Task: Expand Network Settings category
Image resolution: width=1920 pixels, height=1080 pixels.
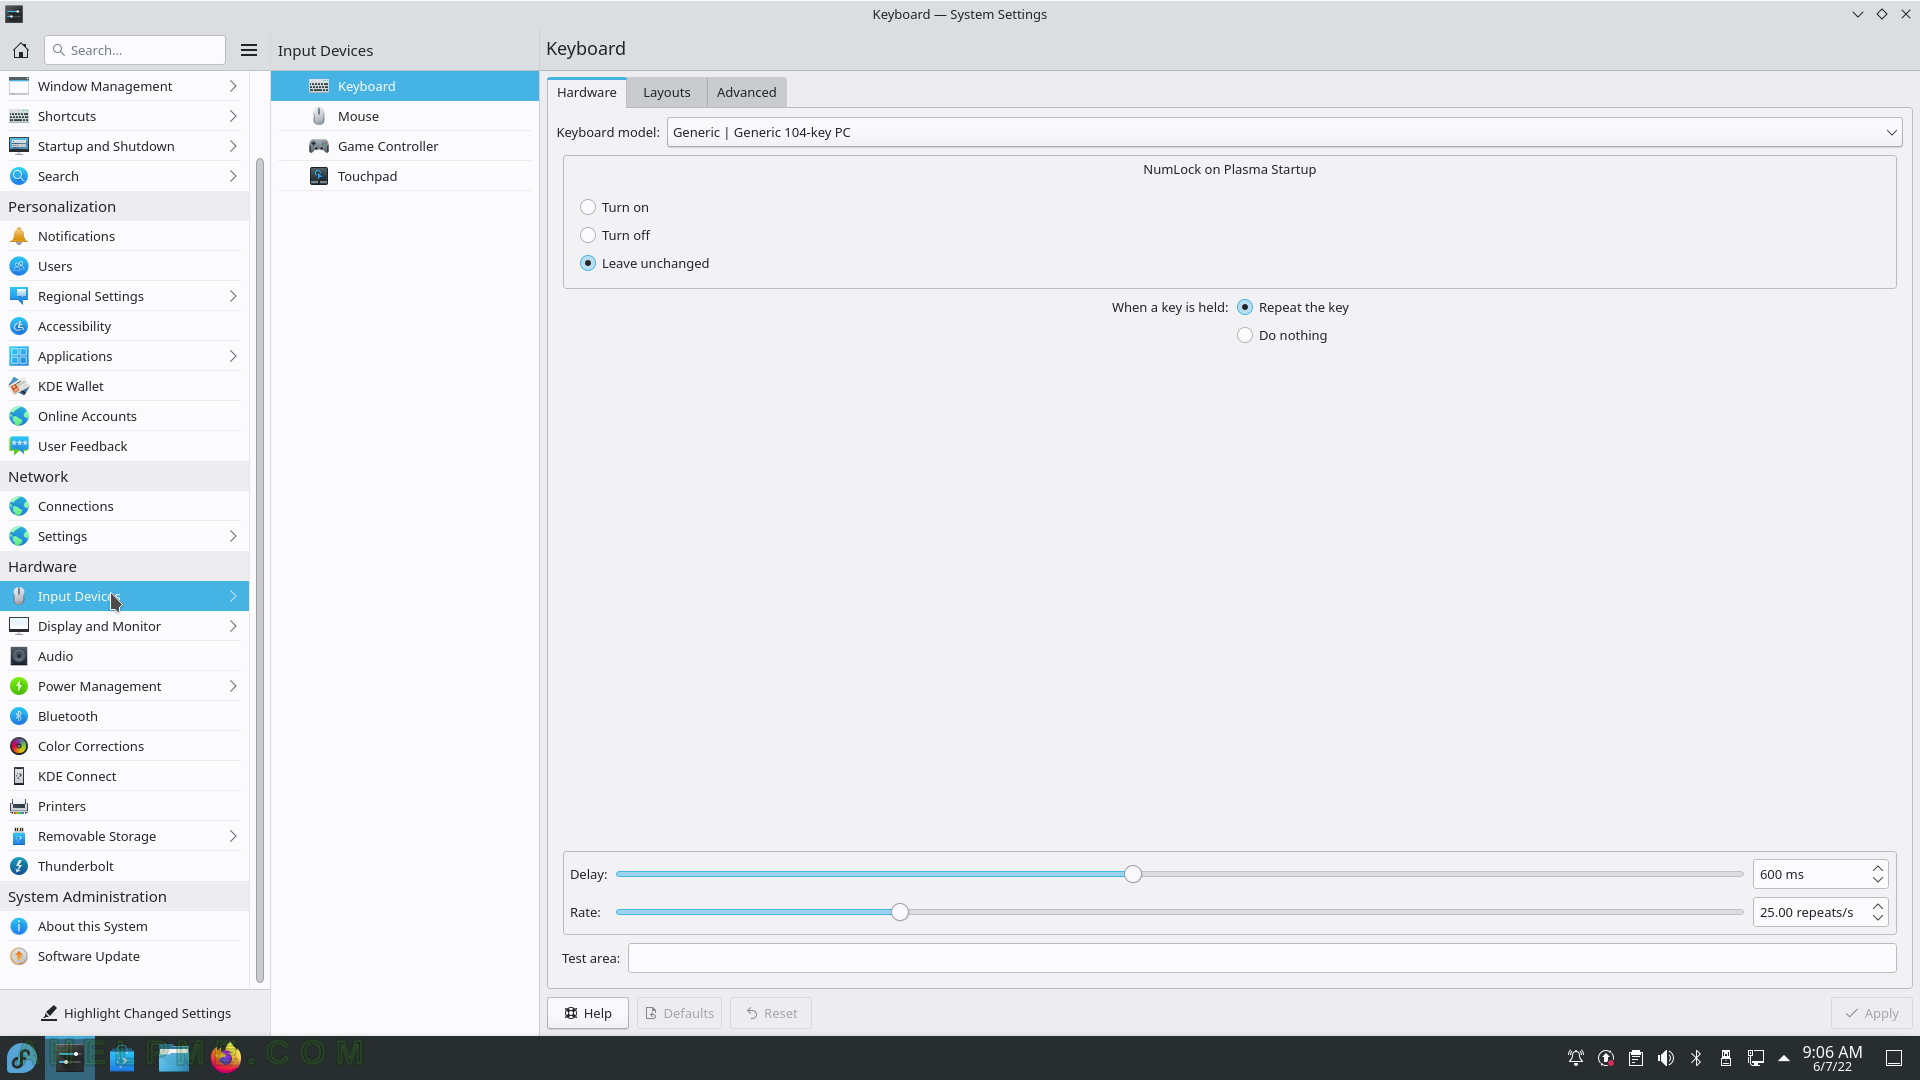Action: (x=233, y=536)
